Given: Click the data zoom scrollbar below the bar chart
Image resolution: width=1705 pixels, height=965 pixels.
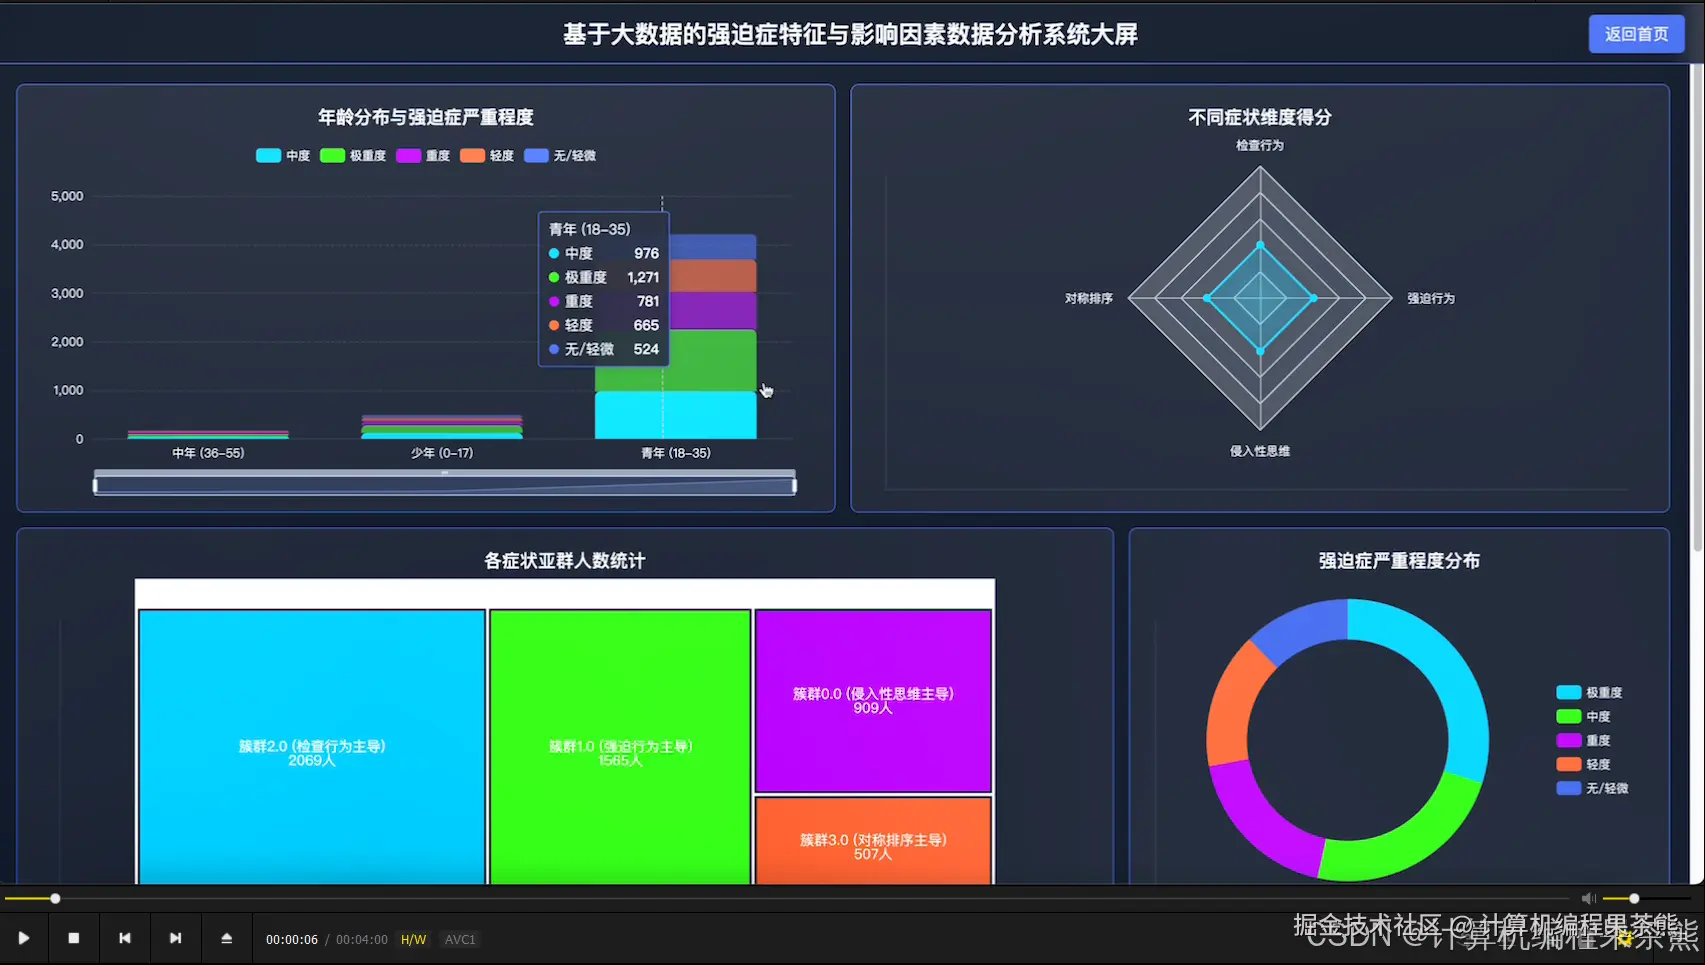Looking at the screenshot, I should 443,483.
